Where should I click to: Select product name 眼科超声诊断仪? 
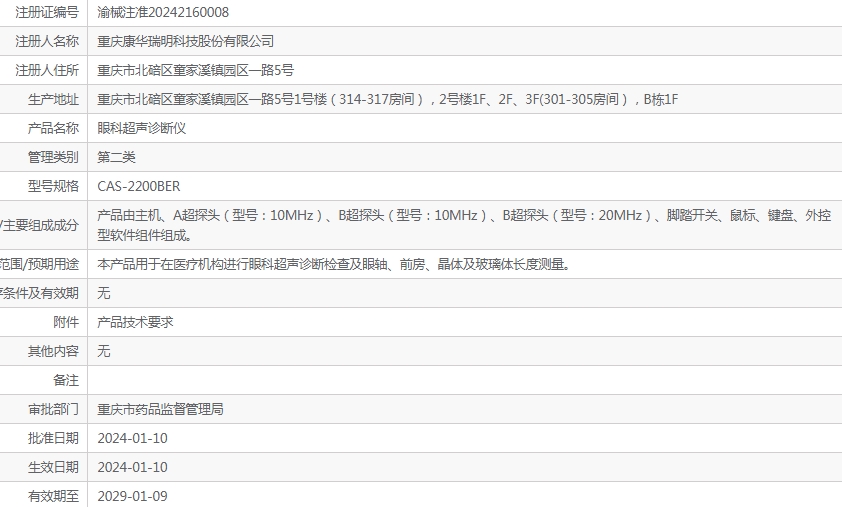pos(142,128)
